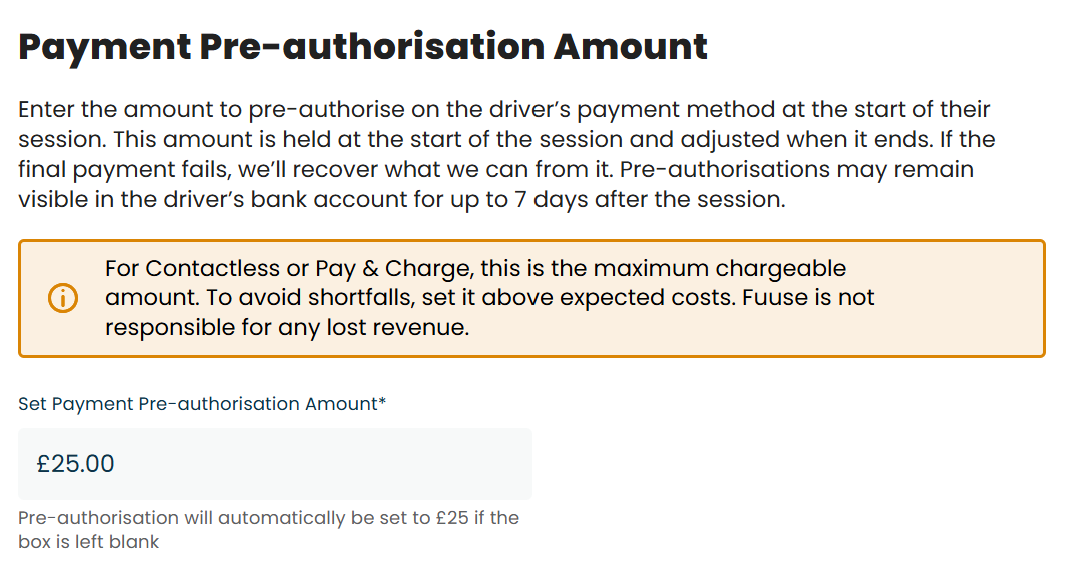Click the required asterisk on the field label
The height and width of the screenshot is (584, 1066).
click(x=382, y=404)
